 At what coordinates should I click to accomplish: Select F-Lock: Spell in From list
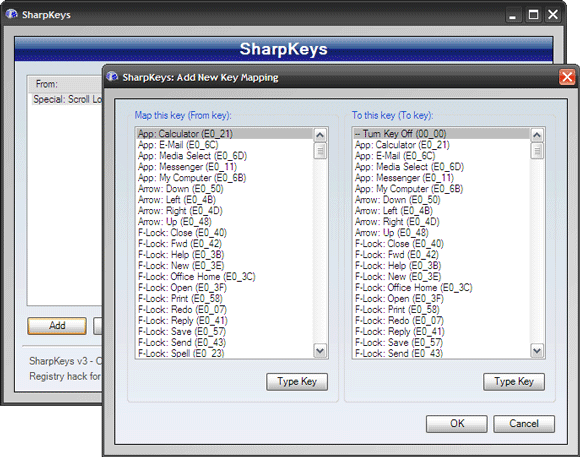coord(225,353)
